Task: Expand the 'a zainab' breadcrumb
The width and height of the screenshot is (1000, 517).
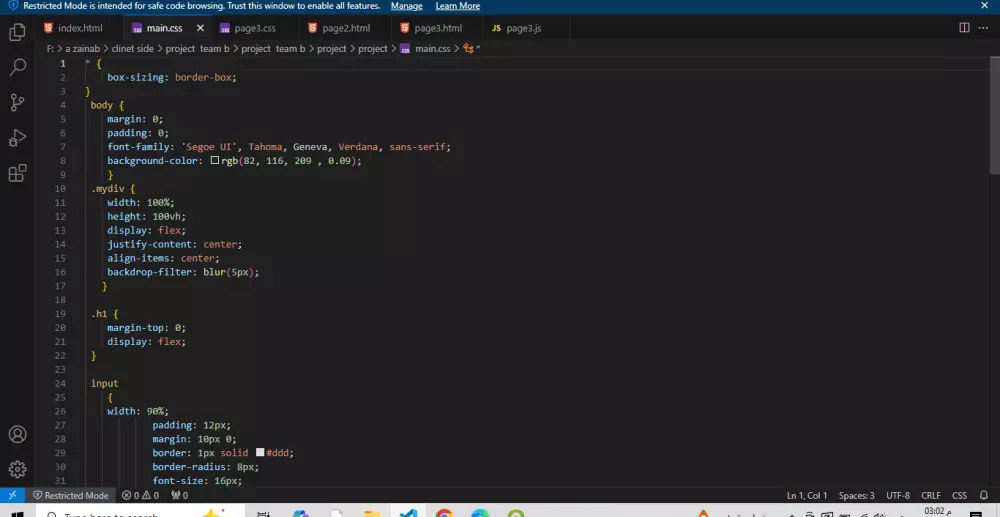Action: pyautogui.click(x=82, y=48)
